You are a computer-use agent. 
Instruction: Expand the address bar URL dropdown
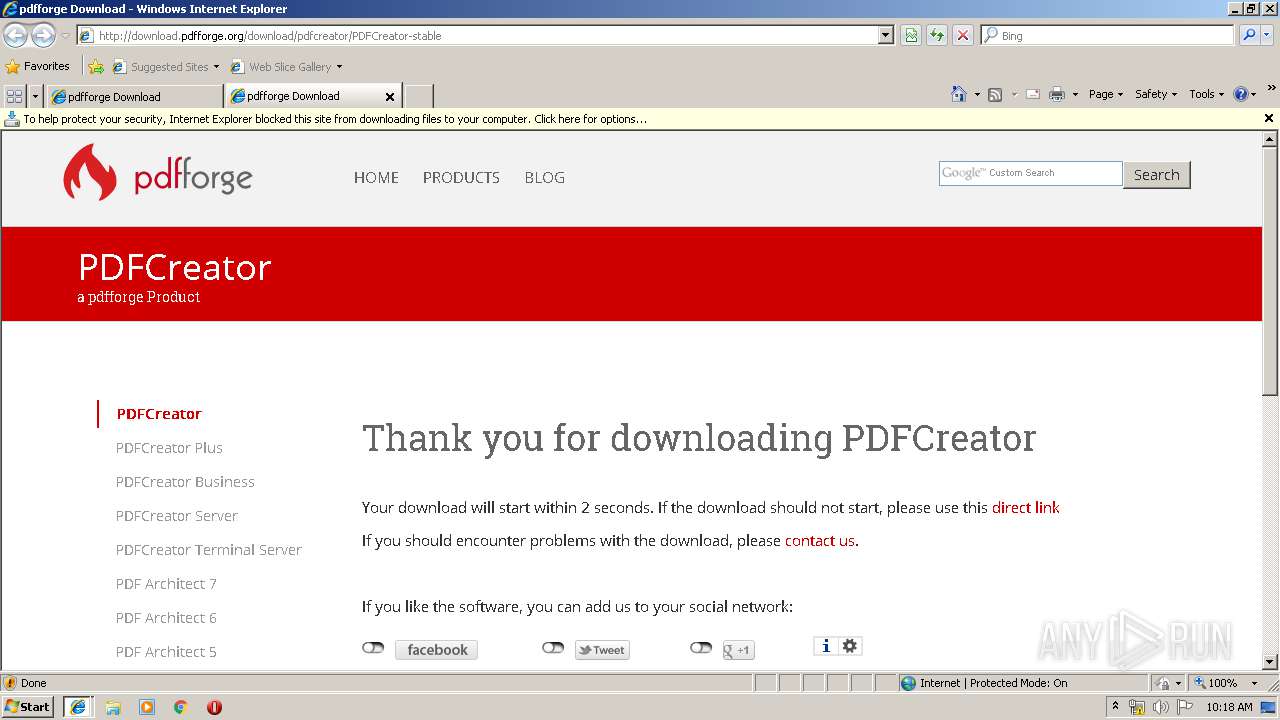click(x=885, y=35)
